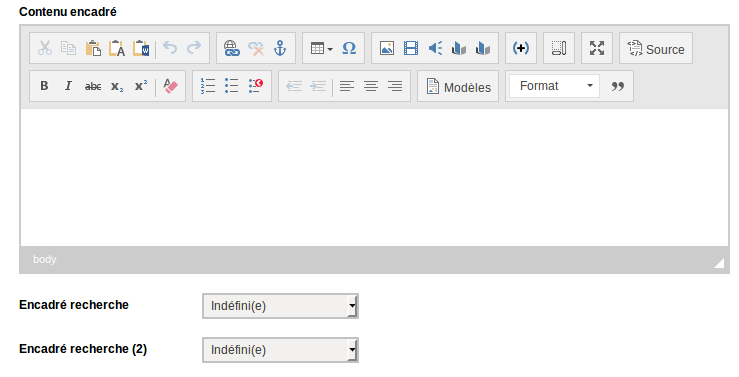Click the "Encadré recherche (2)" label

pyautogui.click(x=83, y=349)
